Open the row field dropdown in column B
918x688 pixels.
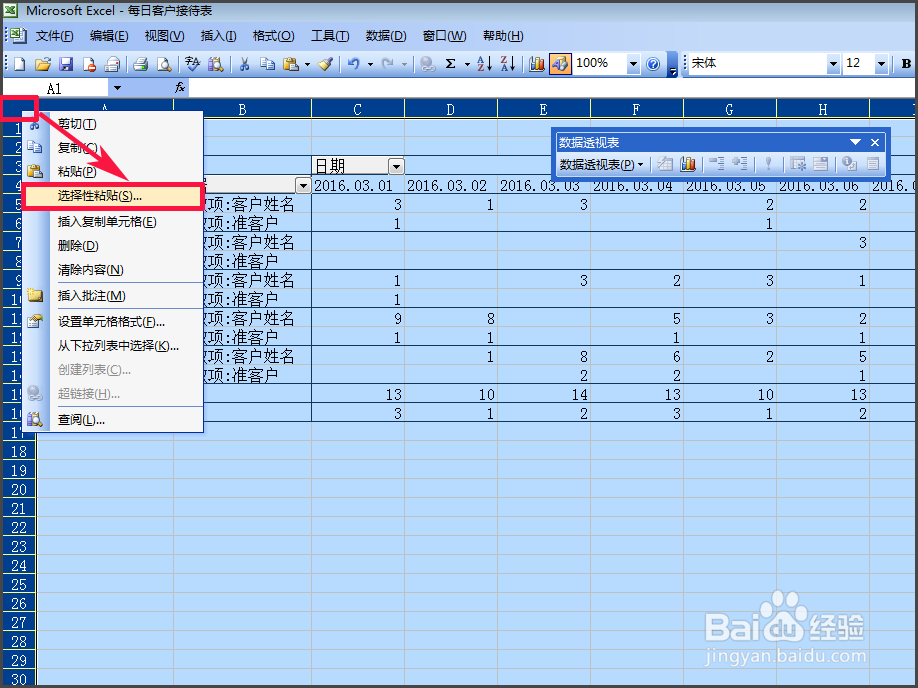303,186
